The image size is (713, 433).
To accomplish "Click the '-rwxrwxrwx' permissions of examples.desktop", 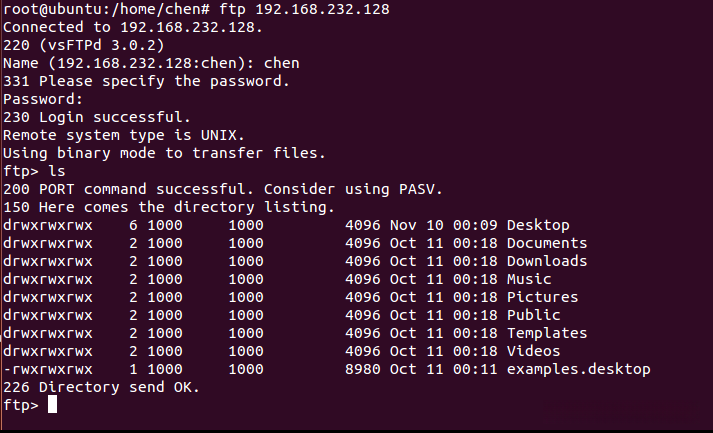I will click(48, 369).
